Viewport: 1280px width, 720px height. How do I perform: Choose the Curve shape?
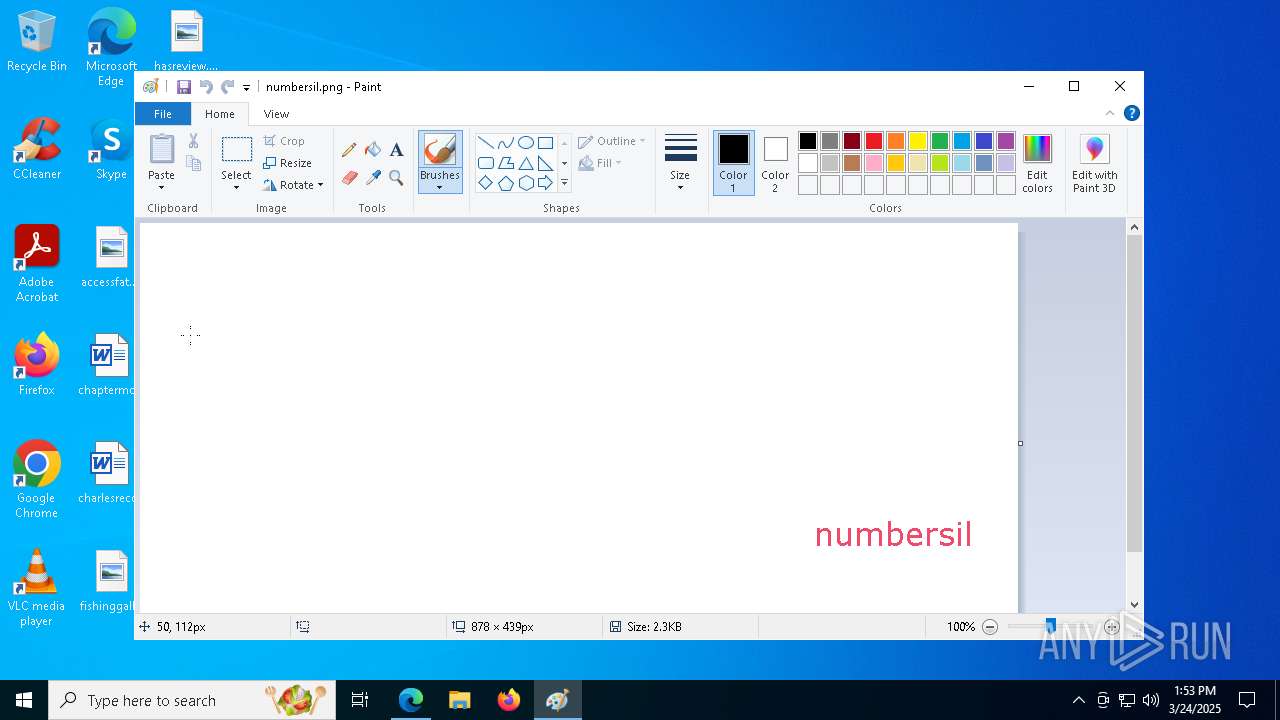pos(505,142)
